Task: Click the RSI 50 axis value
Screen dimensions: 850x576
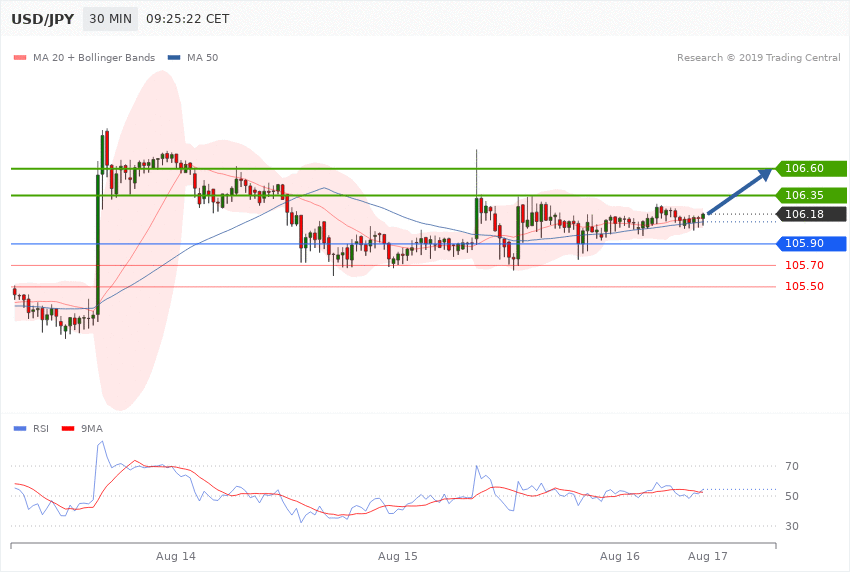Action: click(791, 496)
